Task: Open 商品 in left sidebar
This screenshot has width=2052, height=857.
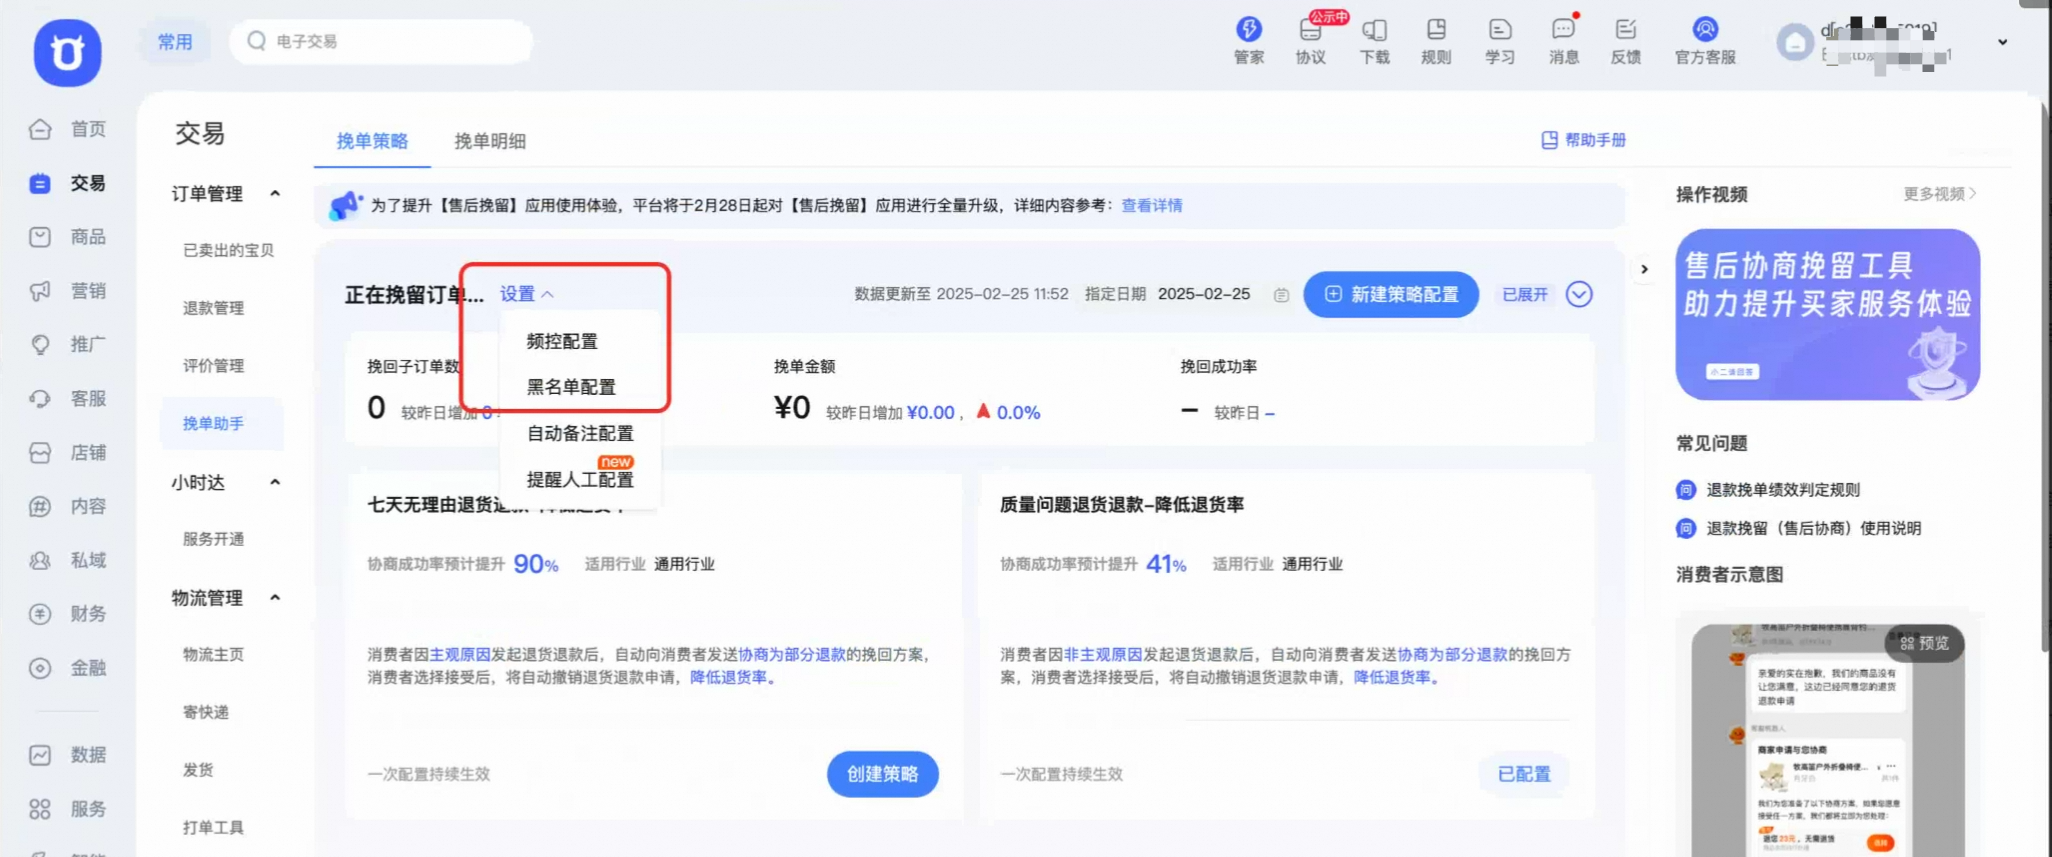Action: point(68,237)
